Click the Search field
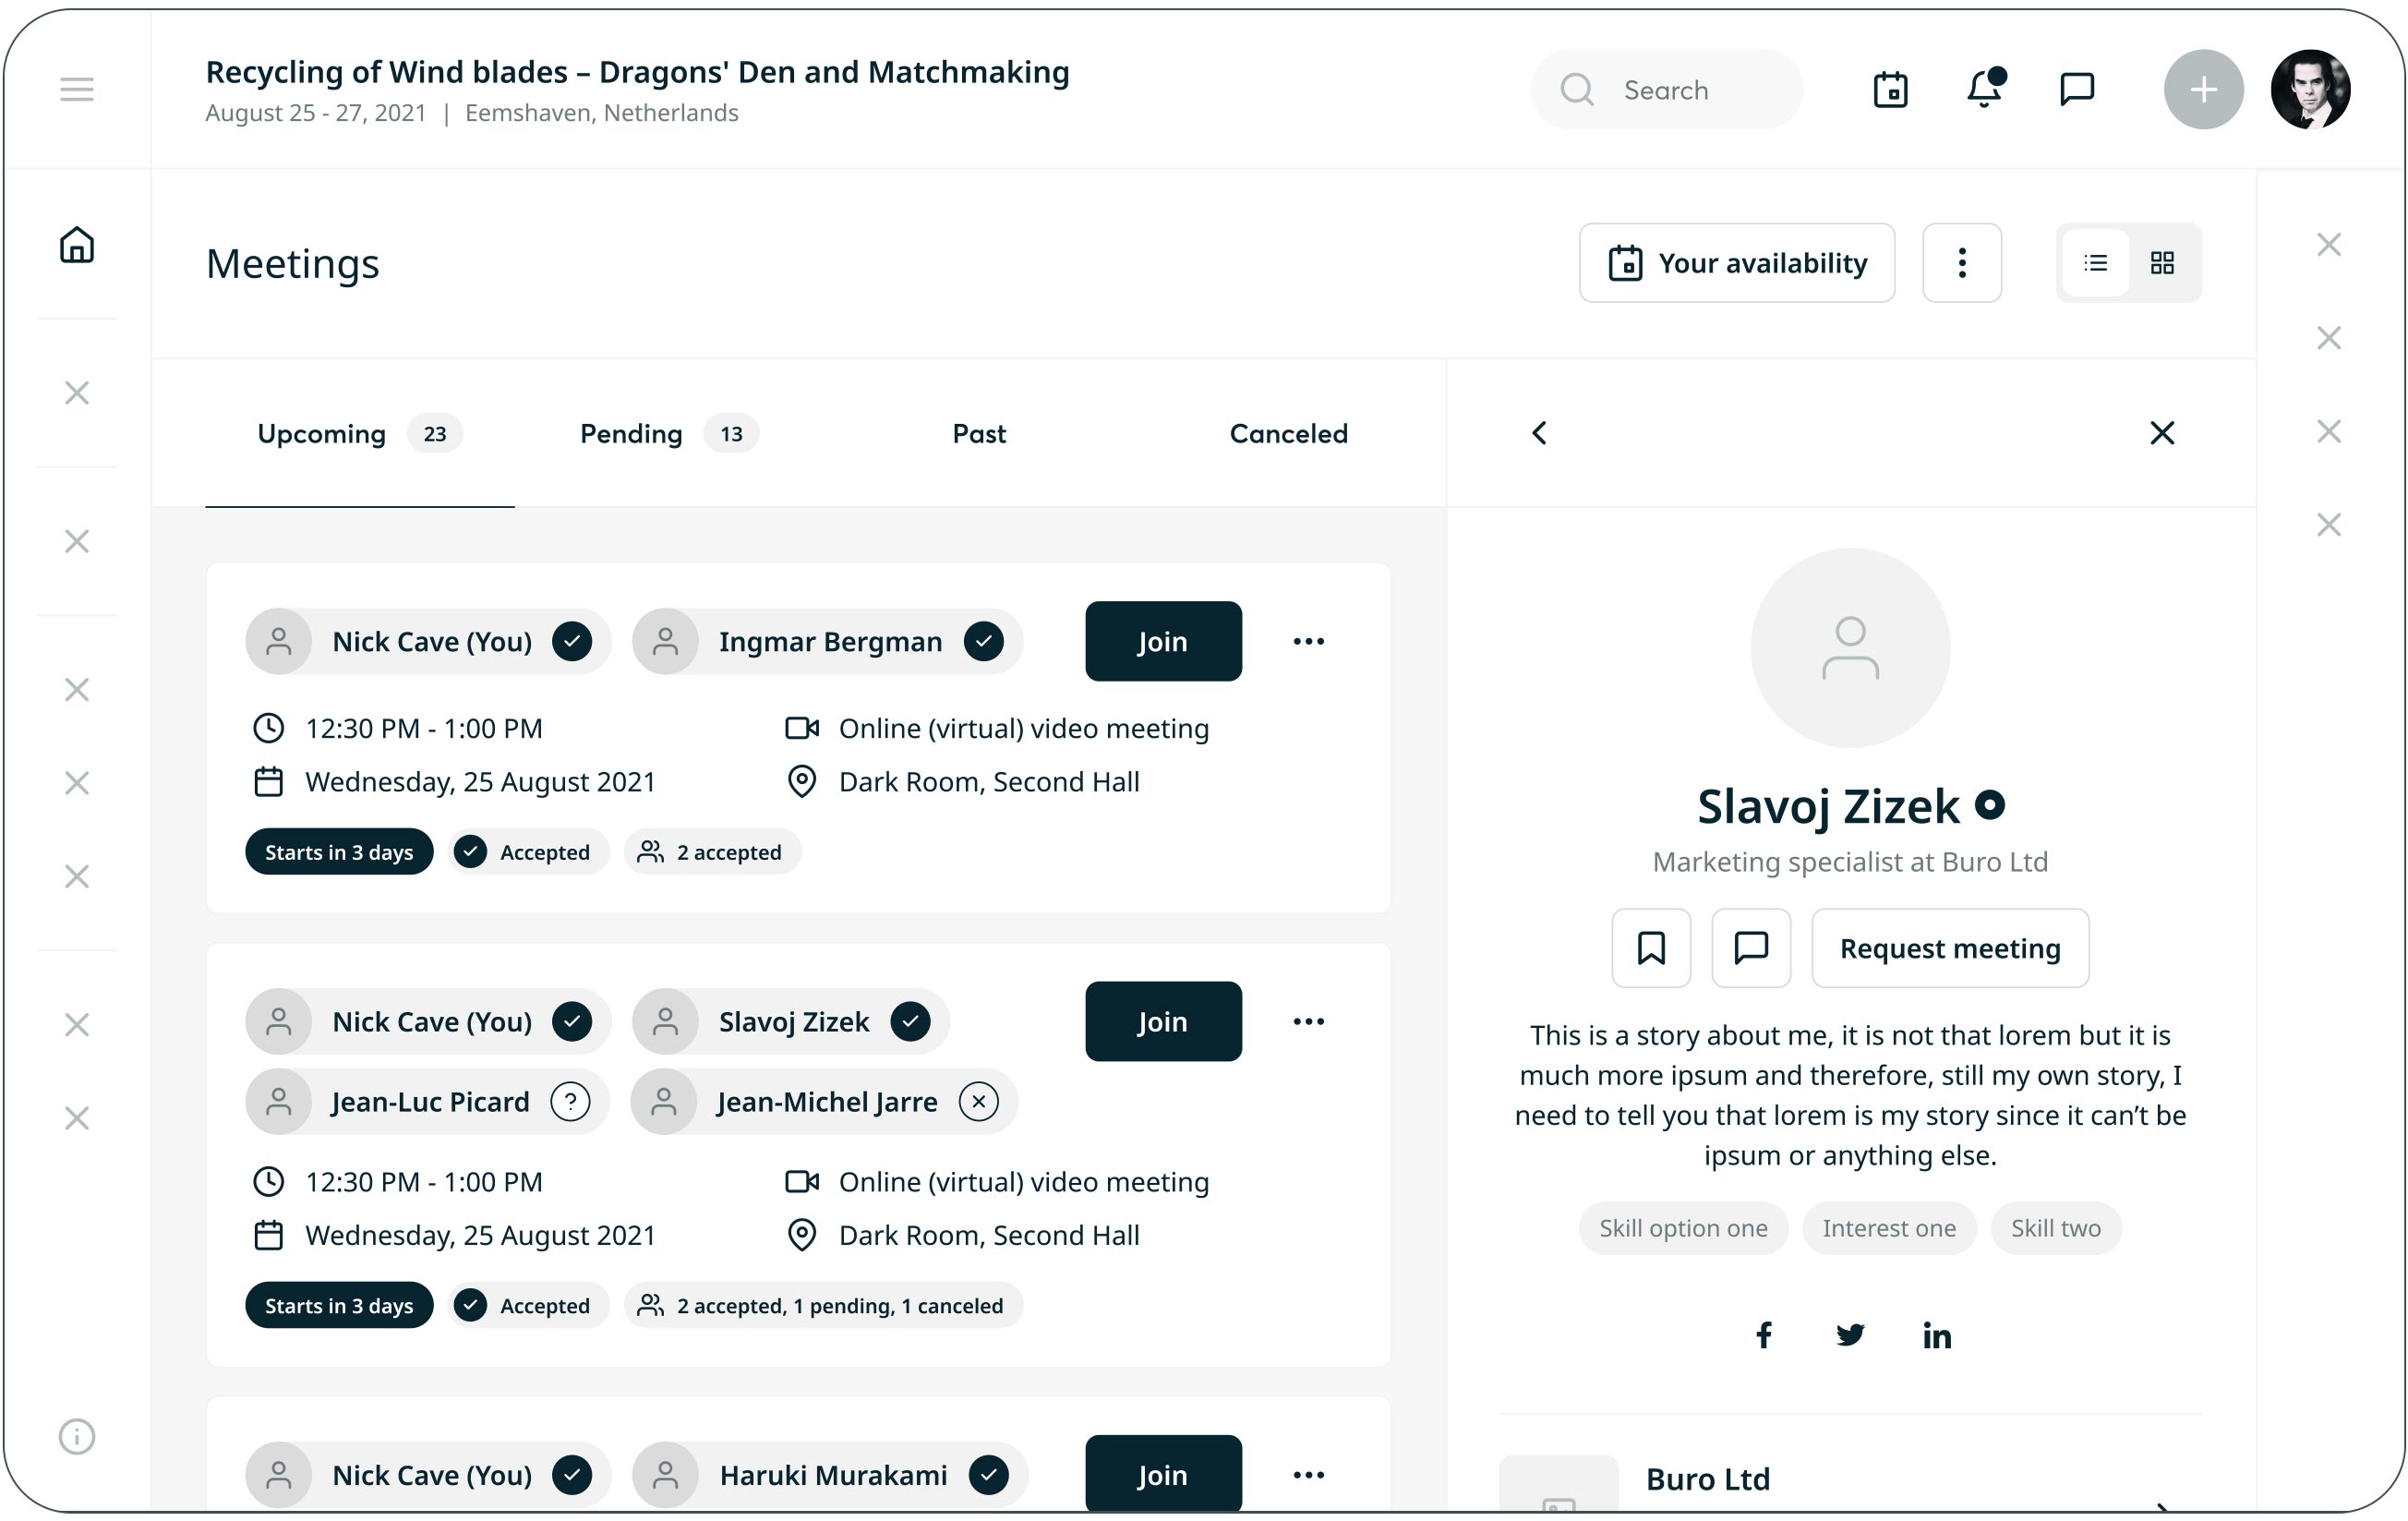This screenshot has width=2408, height=1521. pos(1667,90)
